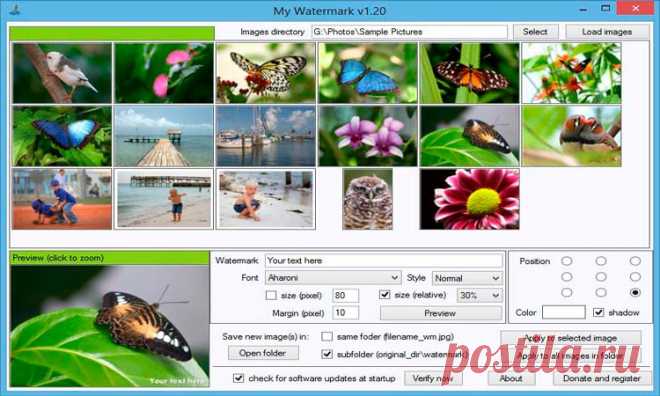Select the blue butterfly on green leaves thumbnail
The width and height of the screenshot is (660, 396).
tap(62, 136)
